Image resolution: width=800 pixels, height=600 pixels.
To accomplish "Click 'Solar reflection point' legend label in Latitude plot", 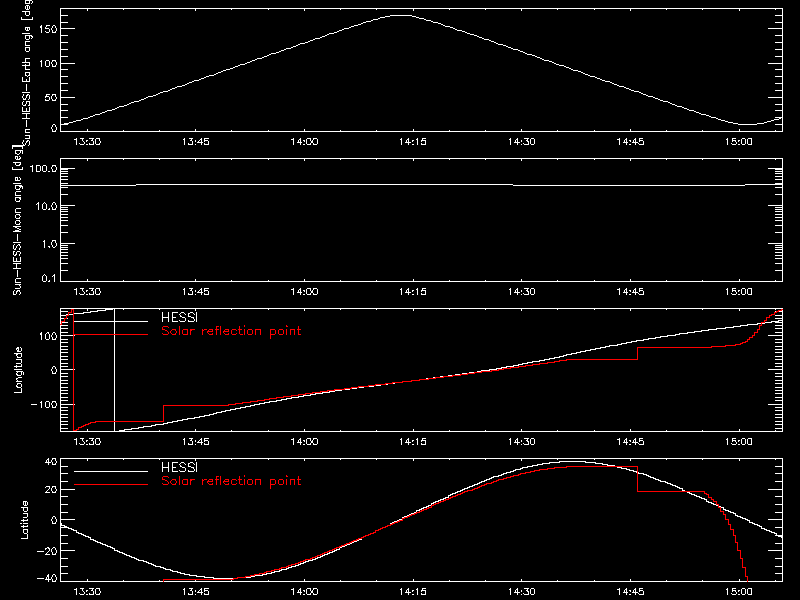I will (231, 481).
